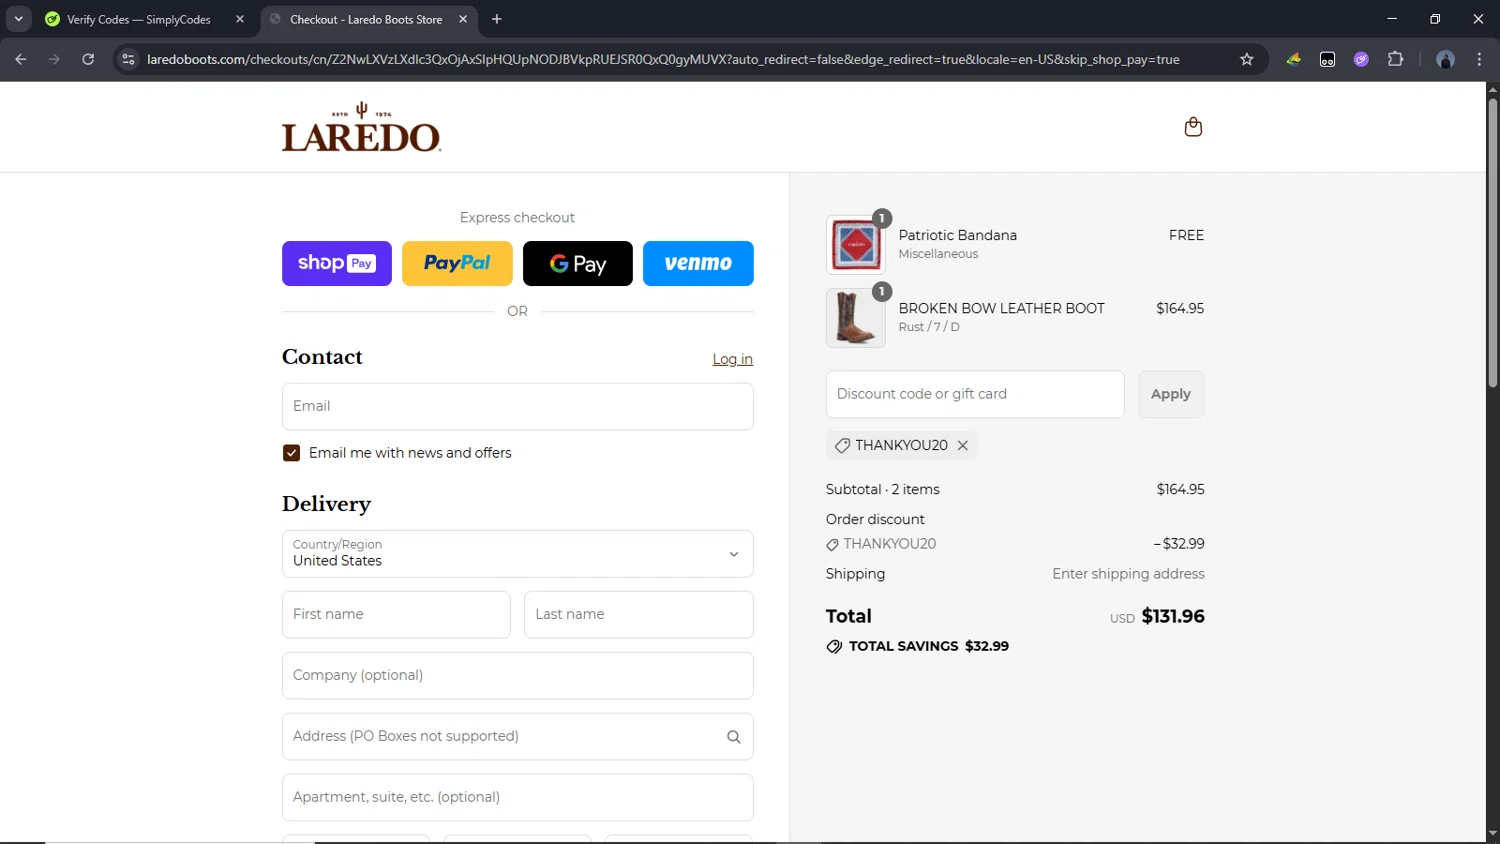The image size is (1500, 844).
Task: Reload the checkout page
Action: click(x=88, y=59)
